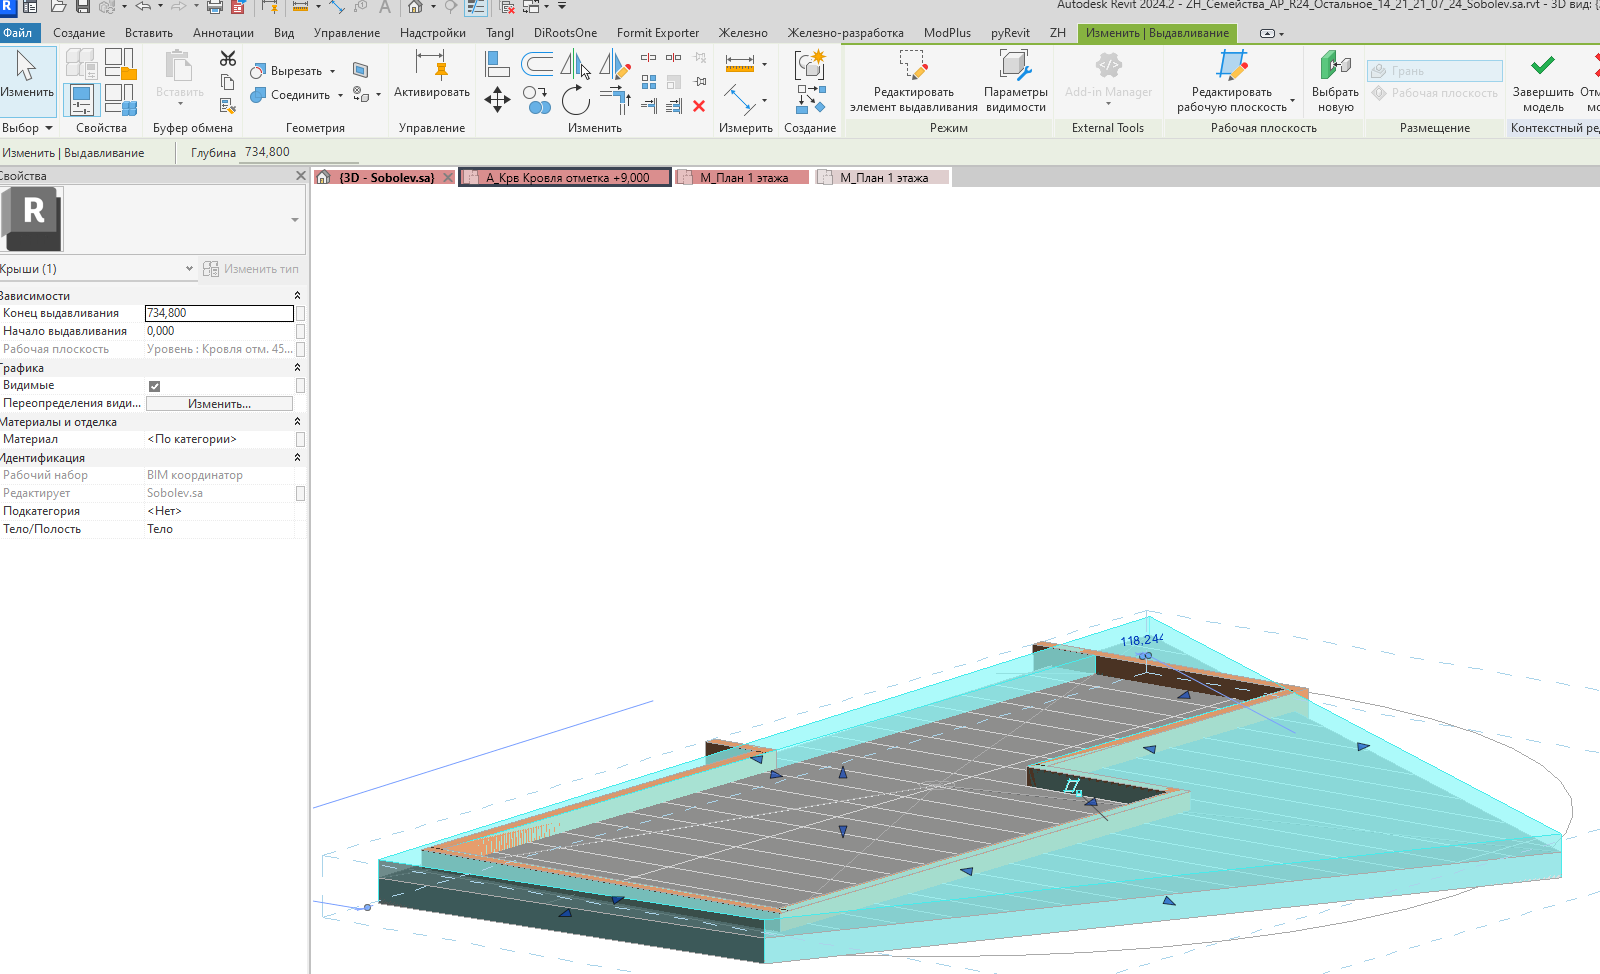The image size is (1600, 974).
Task: Click associate parameter box for Видимые row
Action: click(300, 385)
